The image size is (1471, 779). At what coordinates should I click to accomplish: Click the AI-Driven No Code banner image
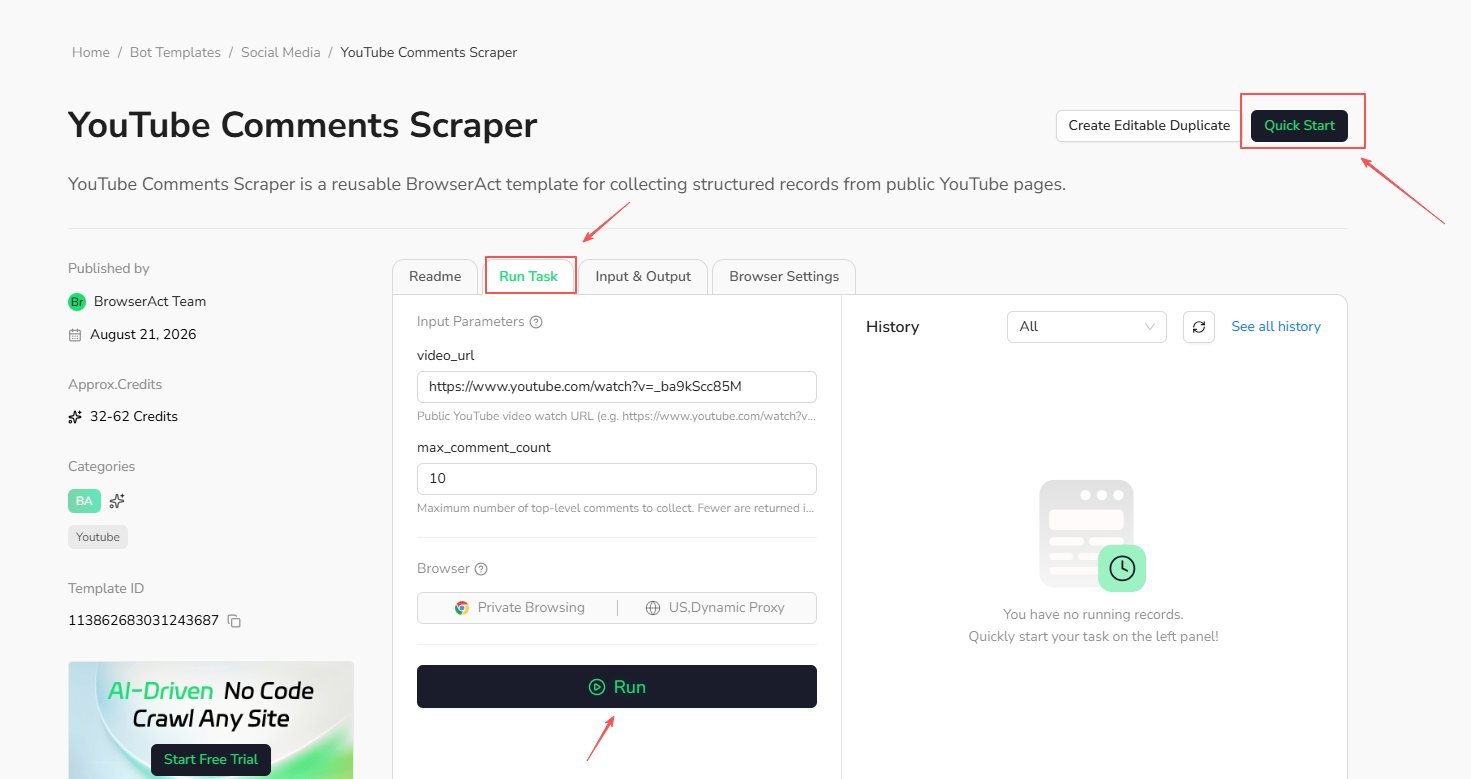pos(211,720)
